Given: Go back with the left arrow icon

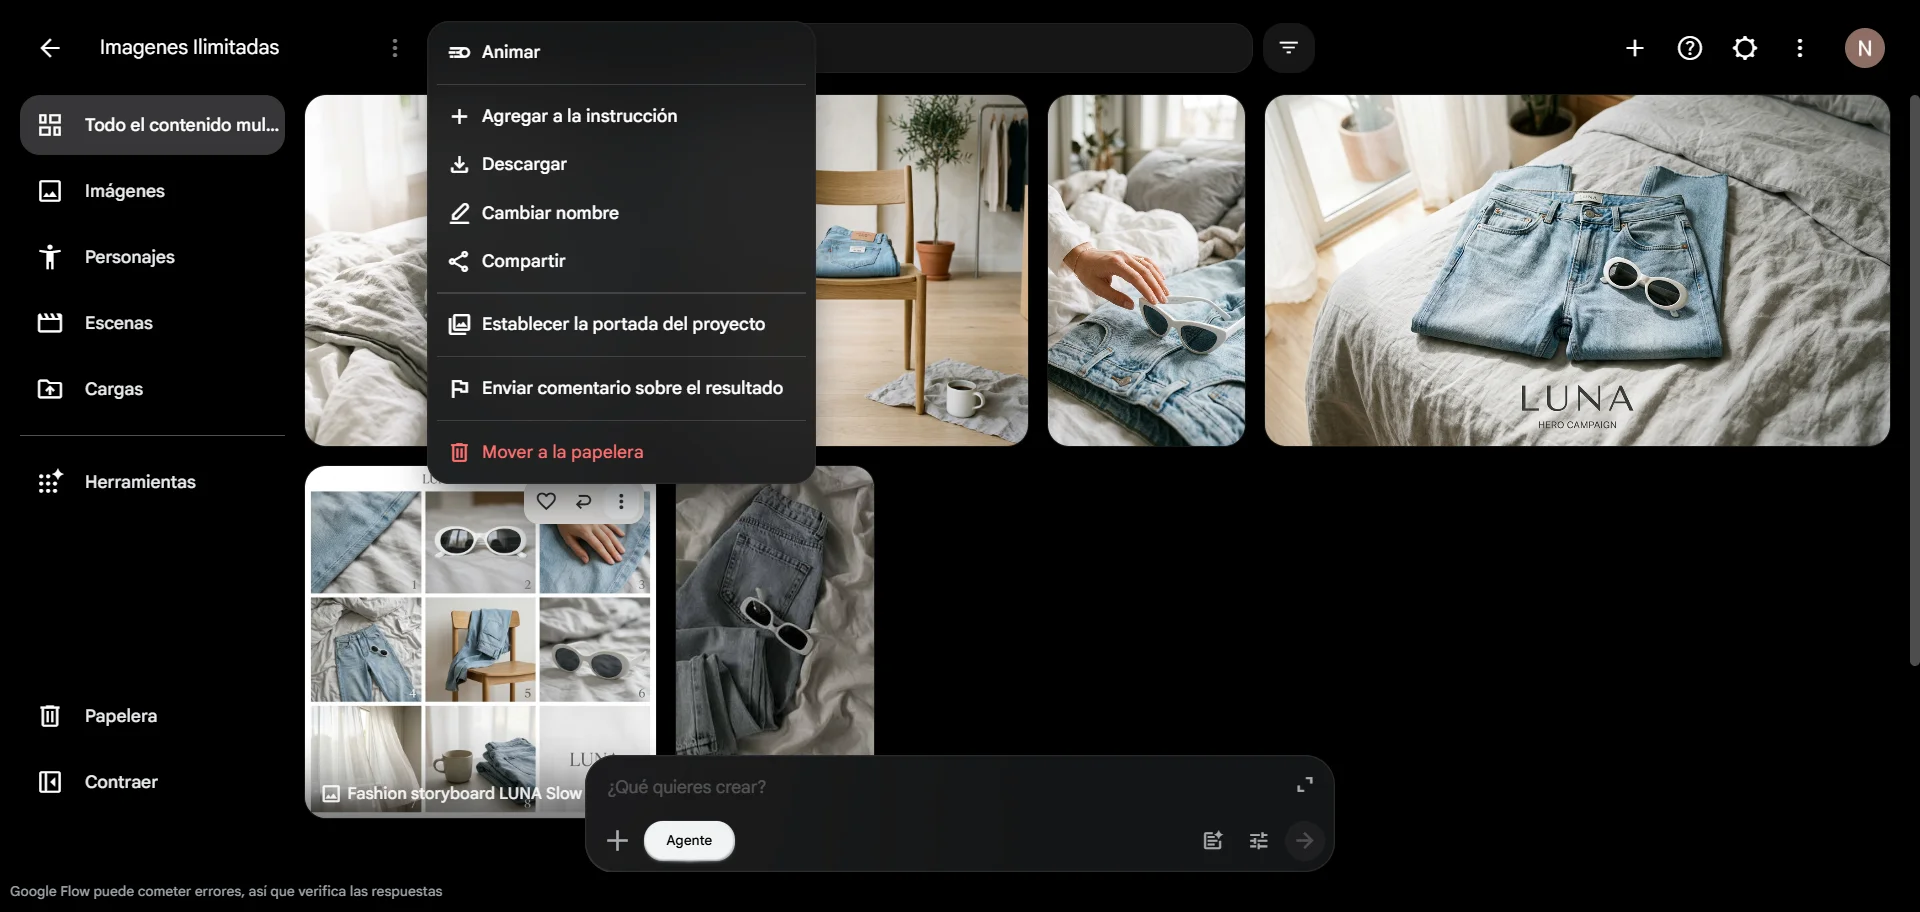Looking at the screenshot, I should point(50,48).
